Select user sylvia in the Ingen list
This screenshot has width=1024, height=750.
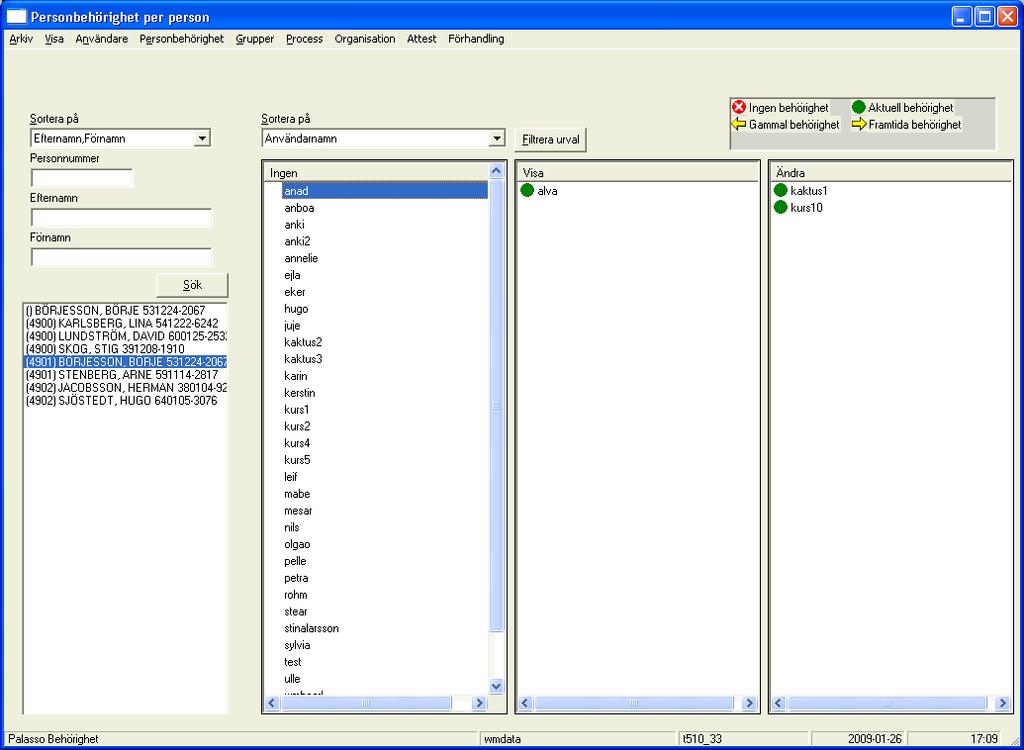[297, 645]
